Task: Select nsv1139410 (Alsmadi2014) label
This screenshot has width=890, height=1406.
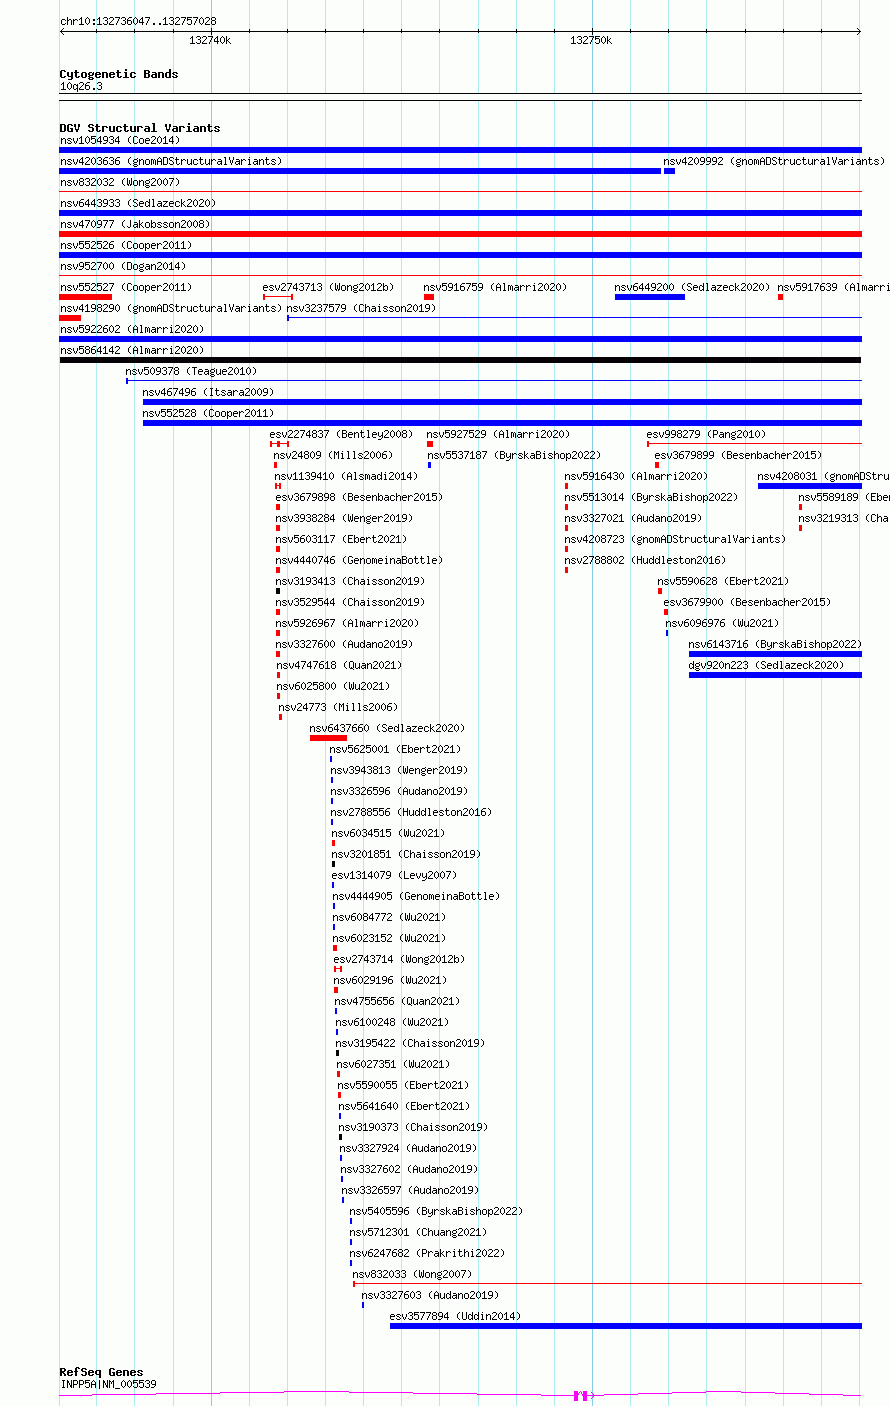Action: click(347, 476)
